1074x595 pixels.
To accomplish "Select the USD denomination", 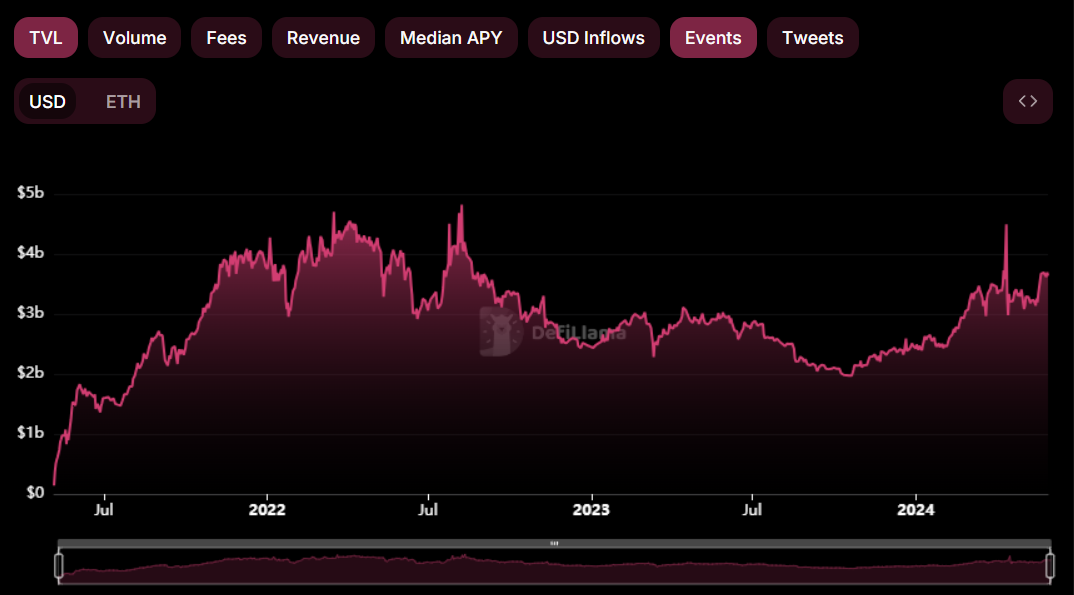I will (x=47, y=102).
